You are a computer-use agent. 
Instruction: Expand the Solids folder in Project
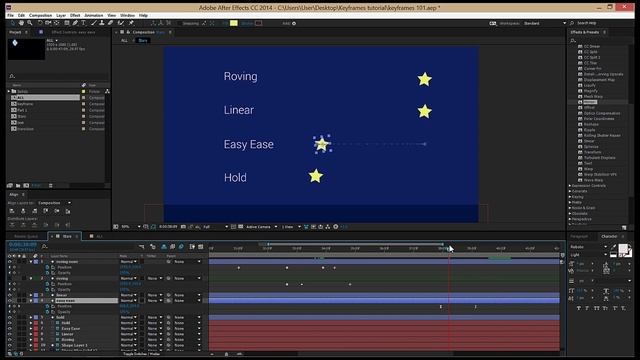pos(9,91)
